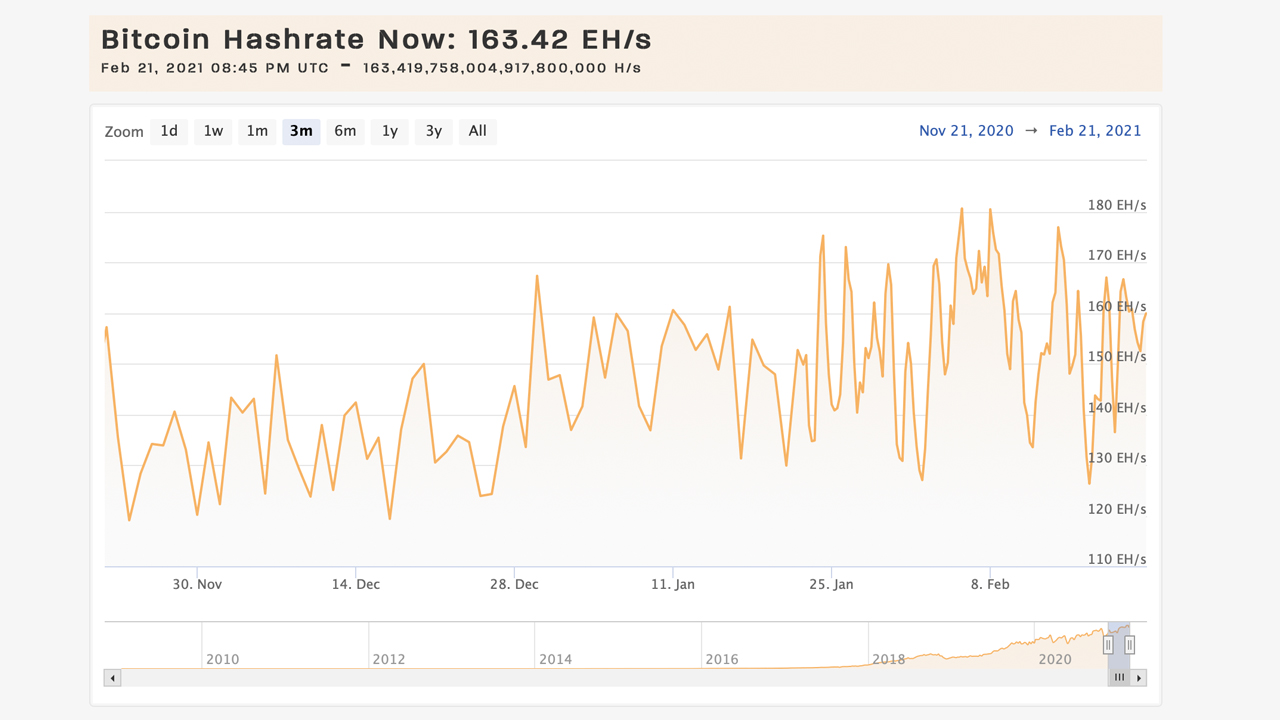The width and height of the screenshot is (1280, 720).
Task: Click the 2010 label in navigator
Action: tap(222, 659)
